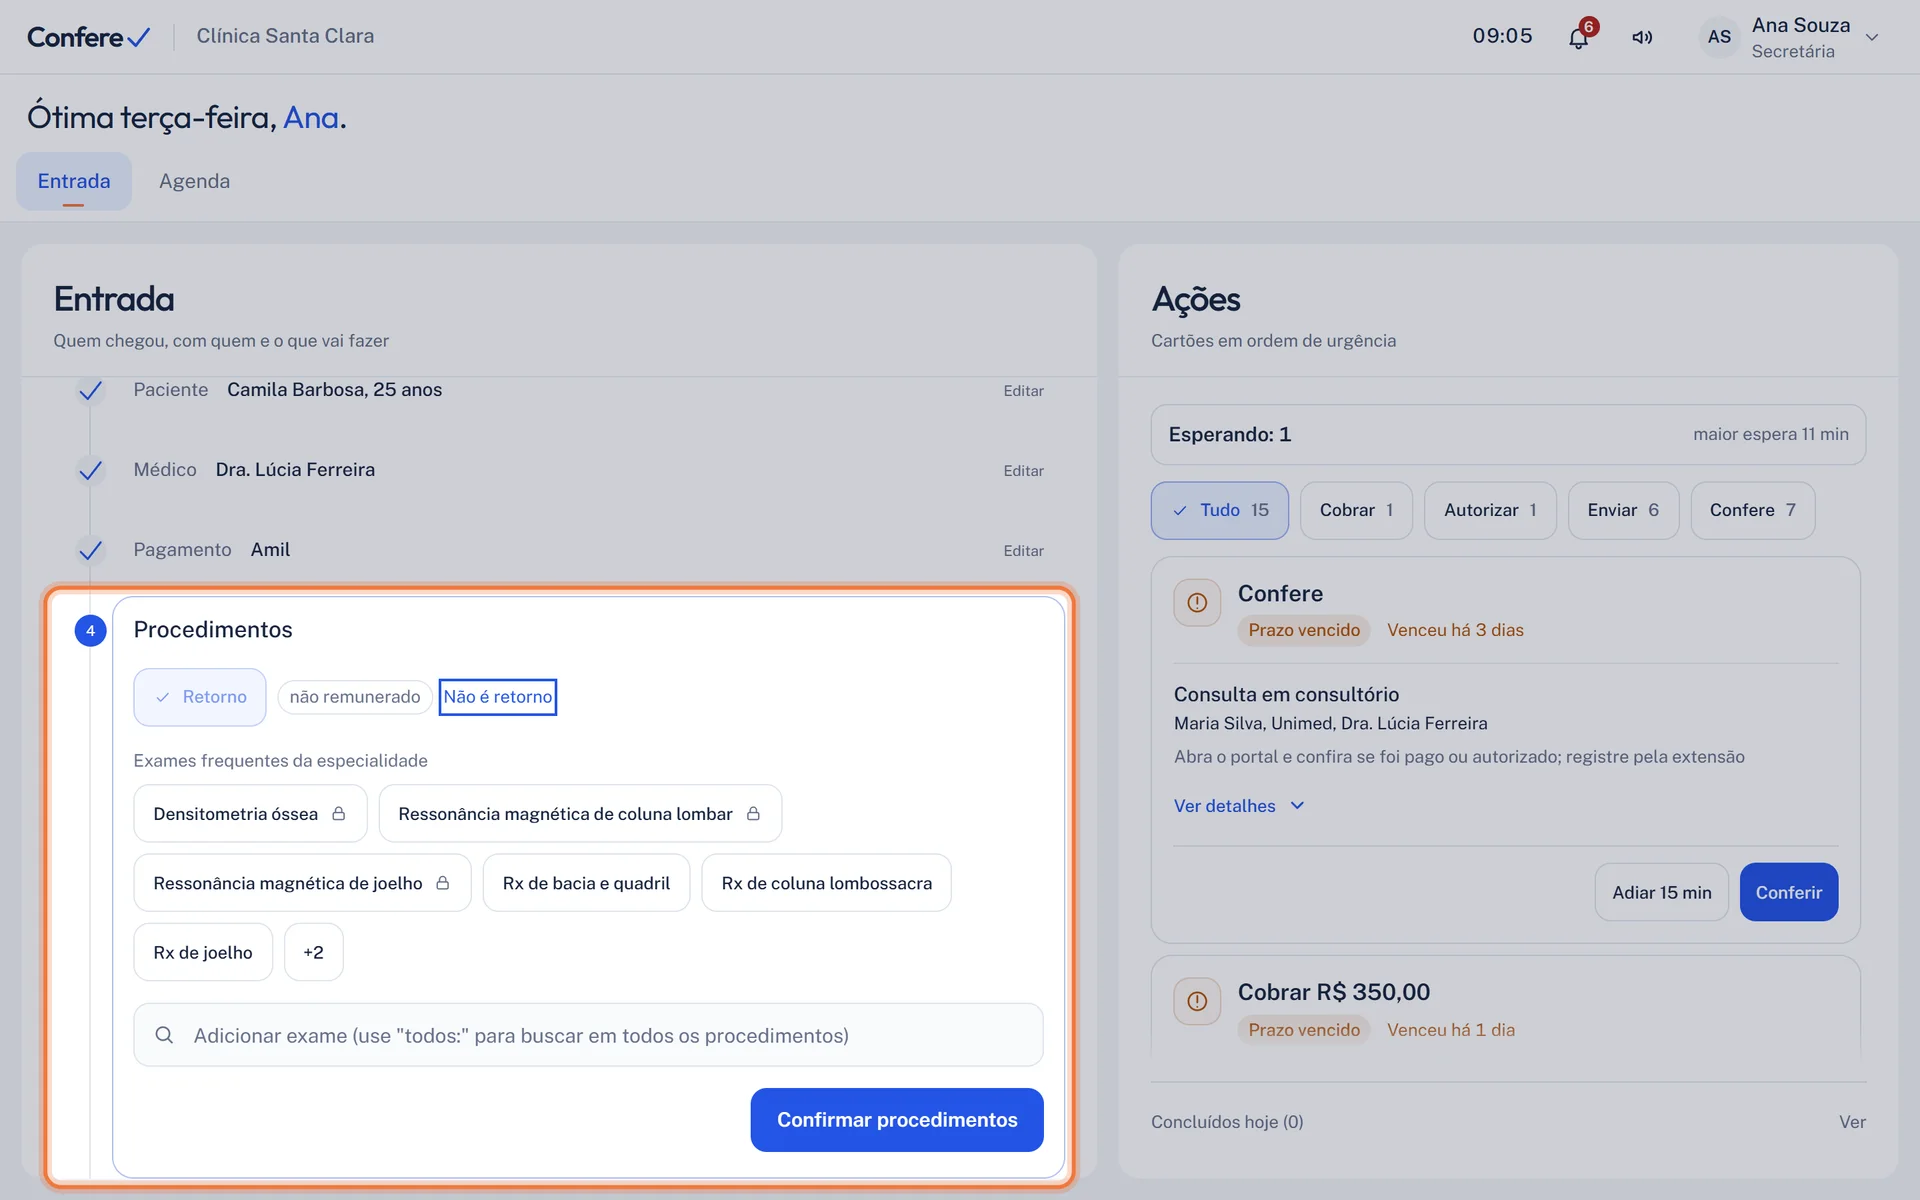Image resolution: width=1920 pixels, height=1200 pixels.
Task: Edit the Paciente Camila Barbosa row
Action: (1023, 391)
